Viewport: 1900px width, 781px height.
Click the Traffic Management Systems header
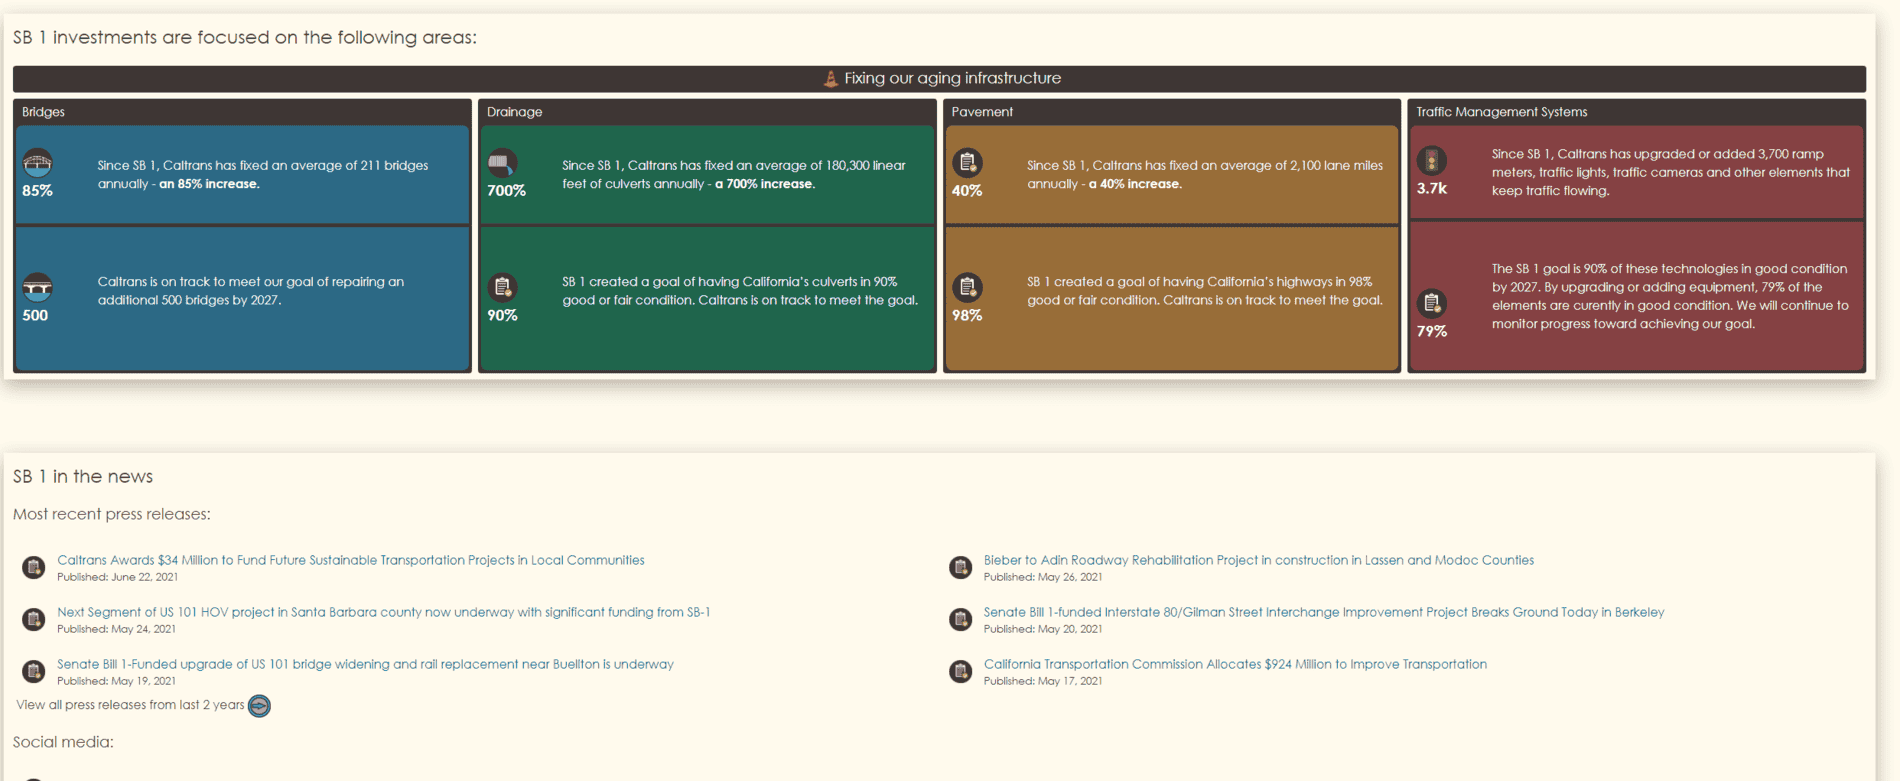(x=1636, y=112)
